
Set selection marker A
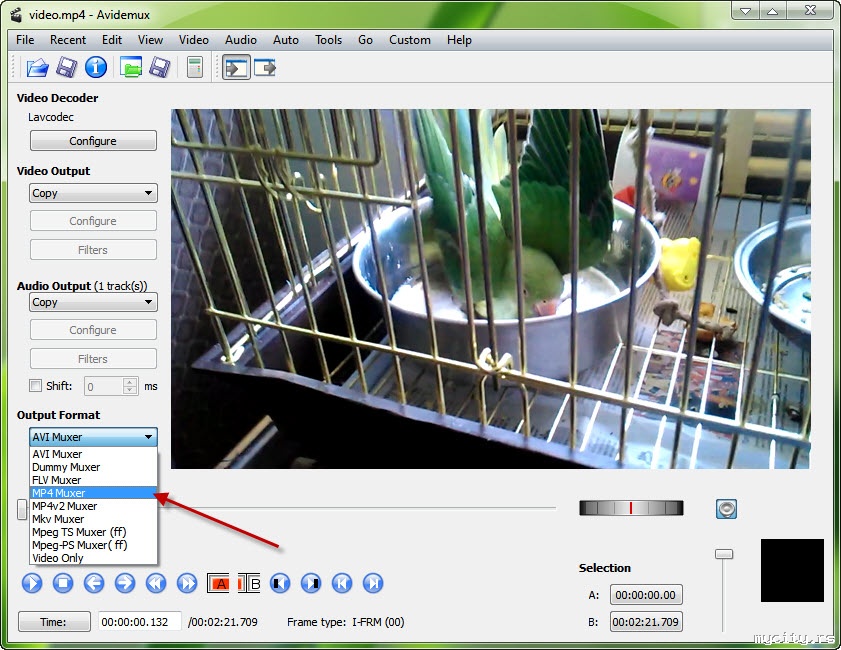218,583
